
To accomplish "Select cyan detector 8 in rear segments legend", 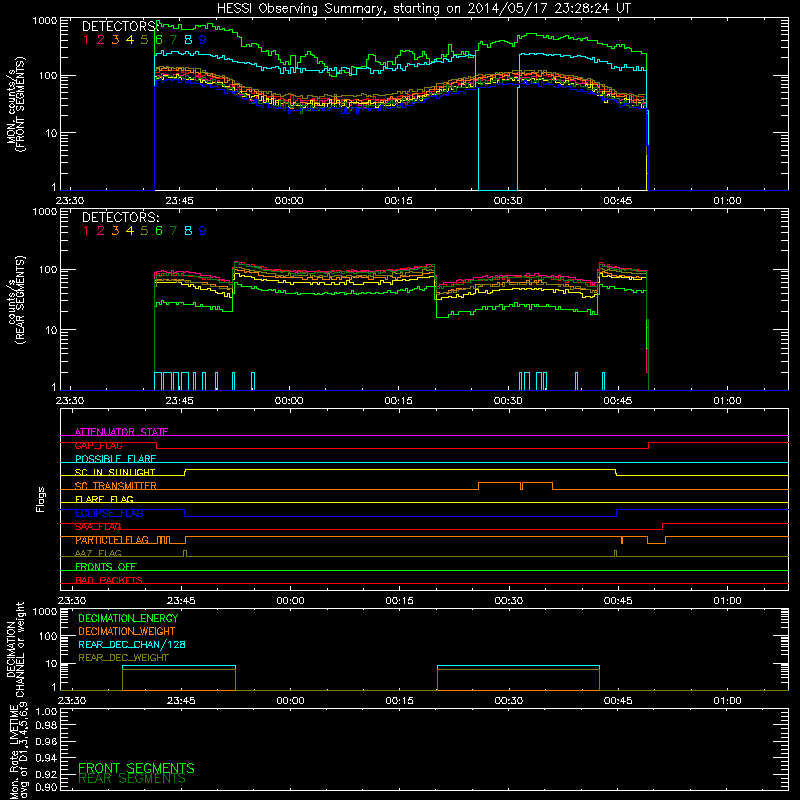I will point(188,231).
